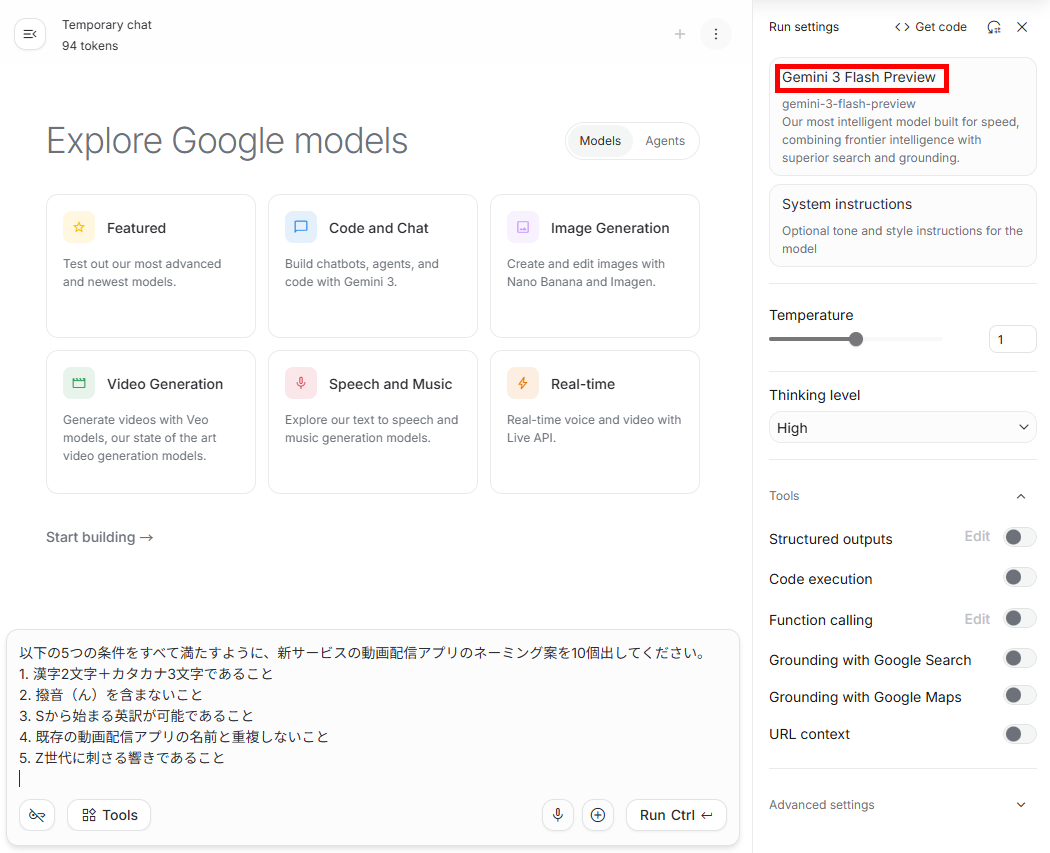Switch to the Agents tab
Screen dimensions: 1050x853
coord(665,141)
